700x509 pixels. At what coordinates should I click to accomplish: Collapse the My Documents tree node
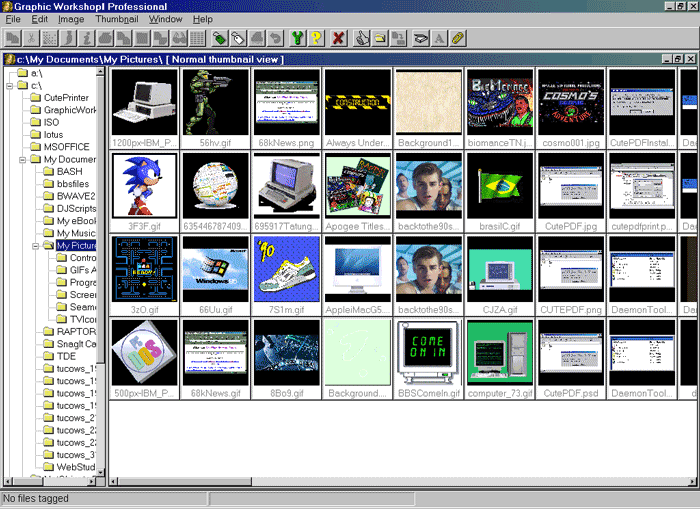pos(23,159)
